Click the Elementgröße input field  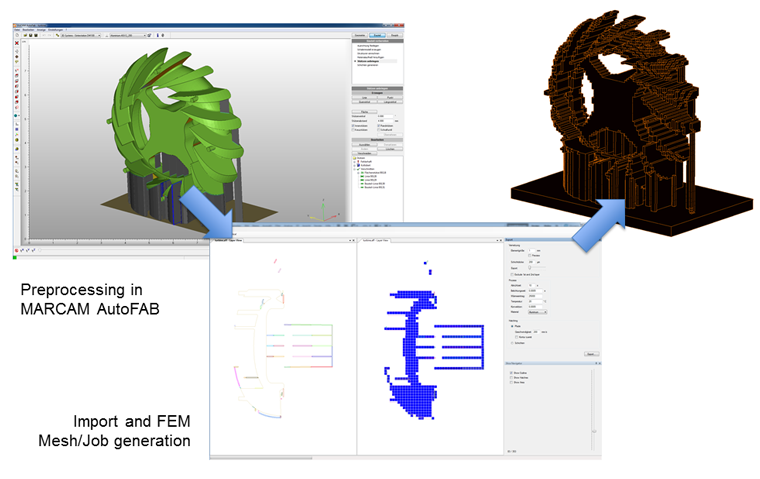click(x=532, y=251)
